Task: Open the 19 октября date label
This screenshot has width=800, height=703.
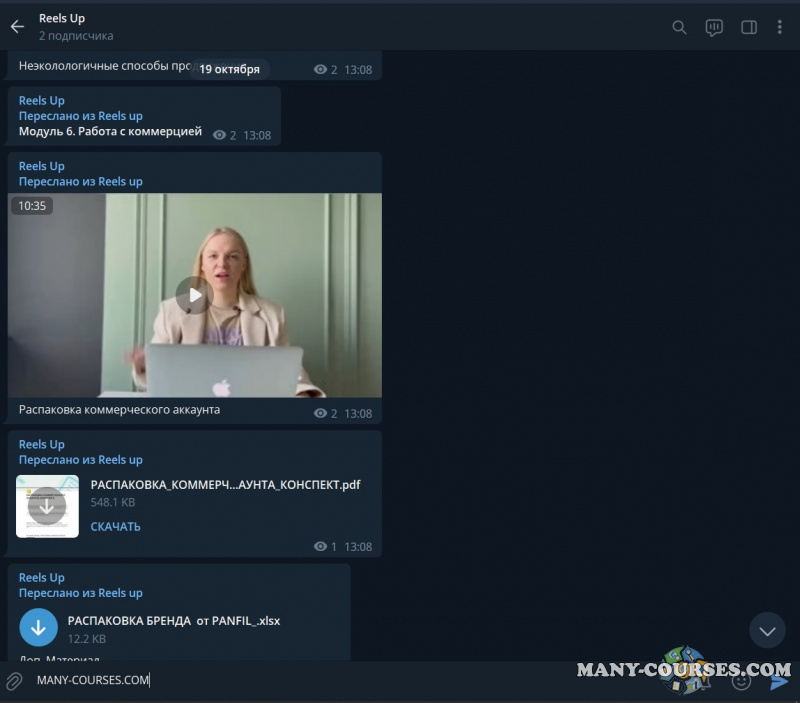Action: click(232, 69)
